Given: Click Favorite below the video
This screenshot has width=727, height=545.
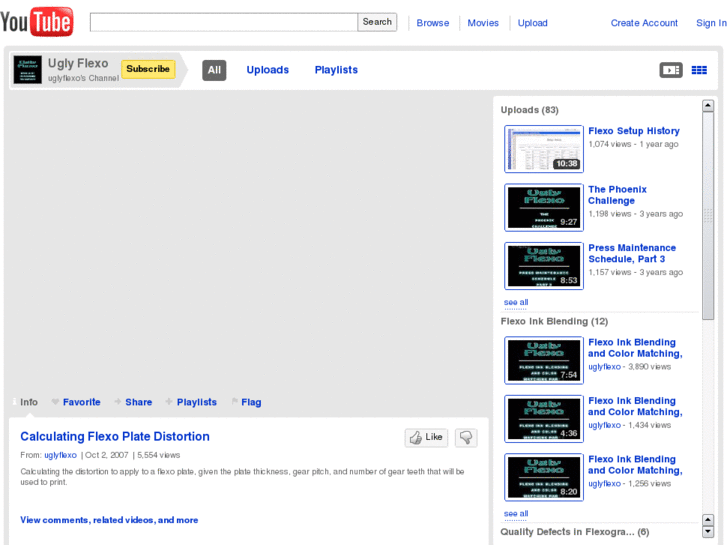Looking at the screenshot, I should (x=82, y=402).
